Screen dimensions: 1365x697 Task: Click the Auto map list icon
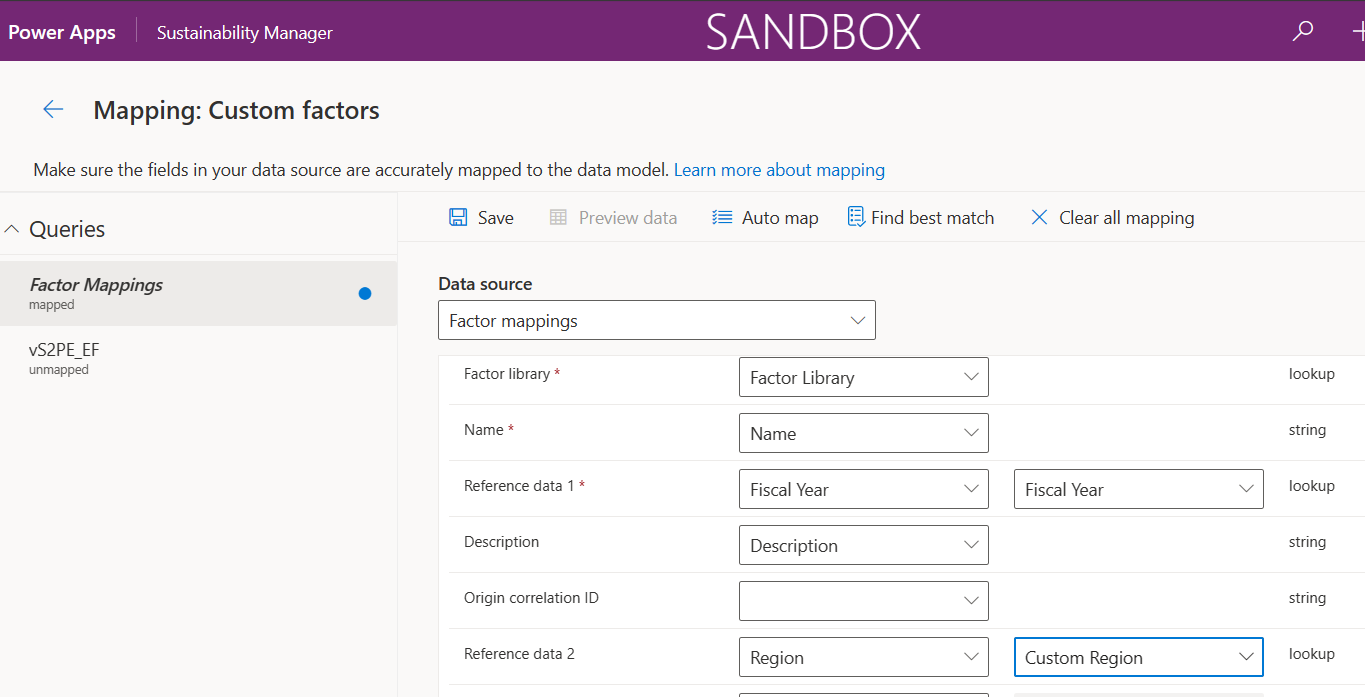point(722,217)
